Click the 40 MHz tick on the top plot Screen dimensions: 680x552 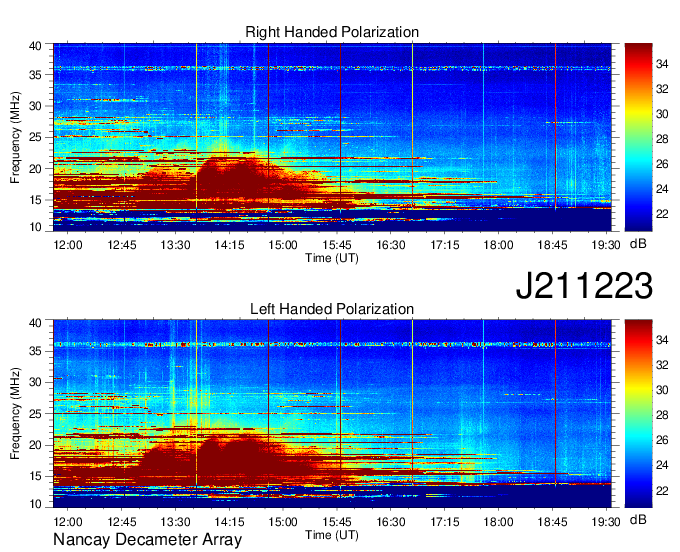(x=35, y=46)
